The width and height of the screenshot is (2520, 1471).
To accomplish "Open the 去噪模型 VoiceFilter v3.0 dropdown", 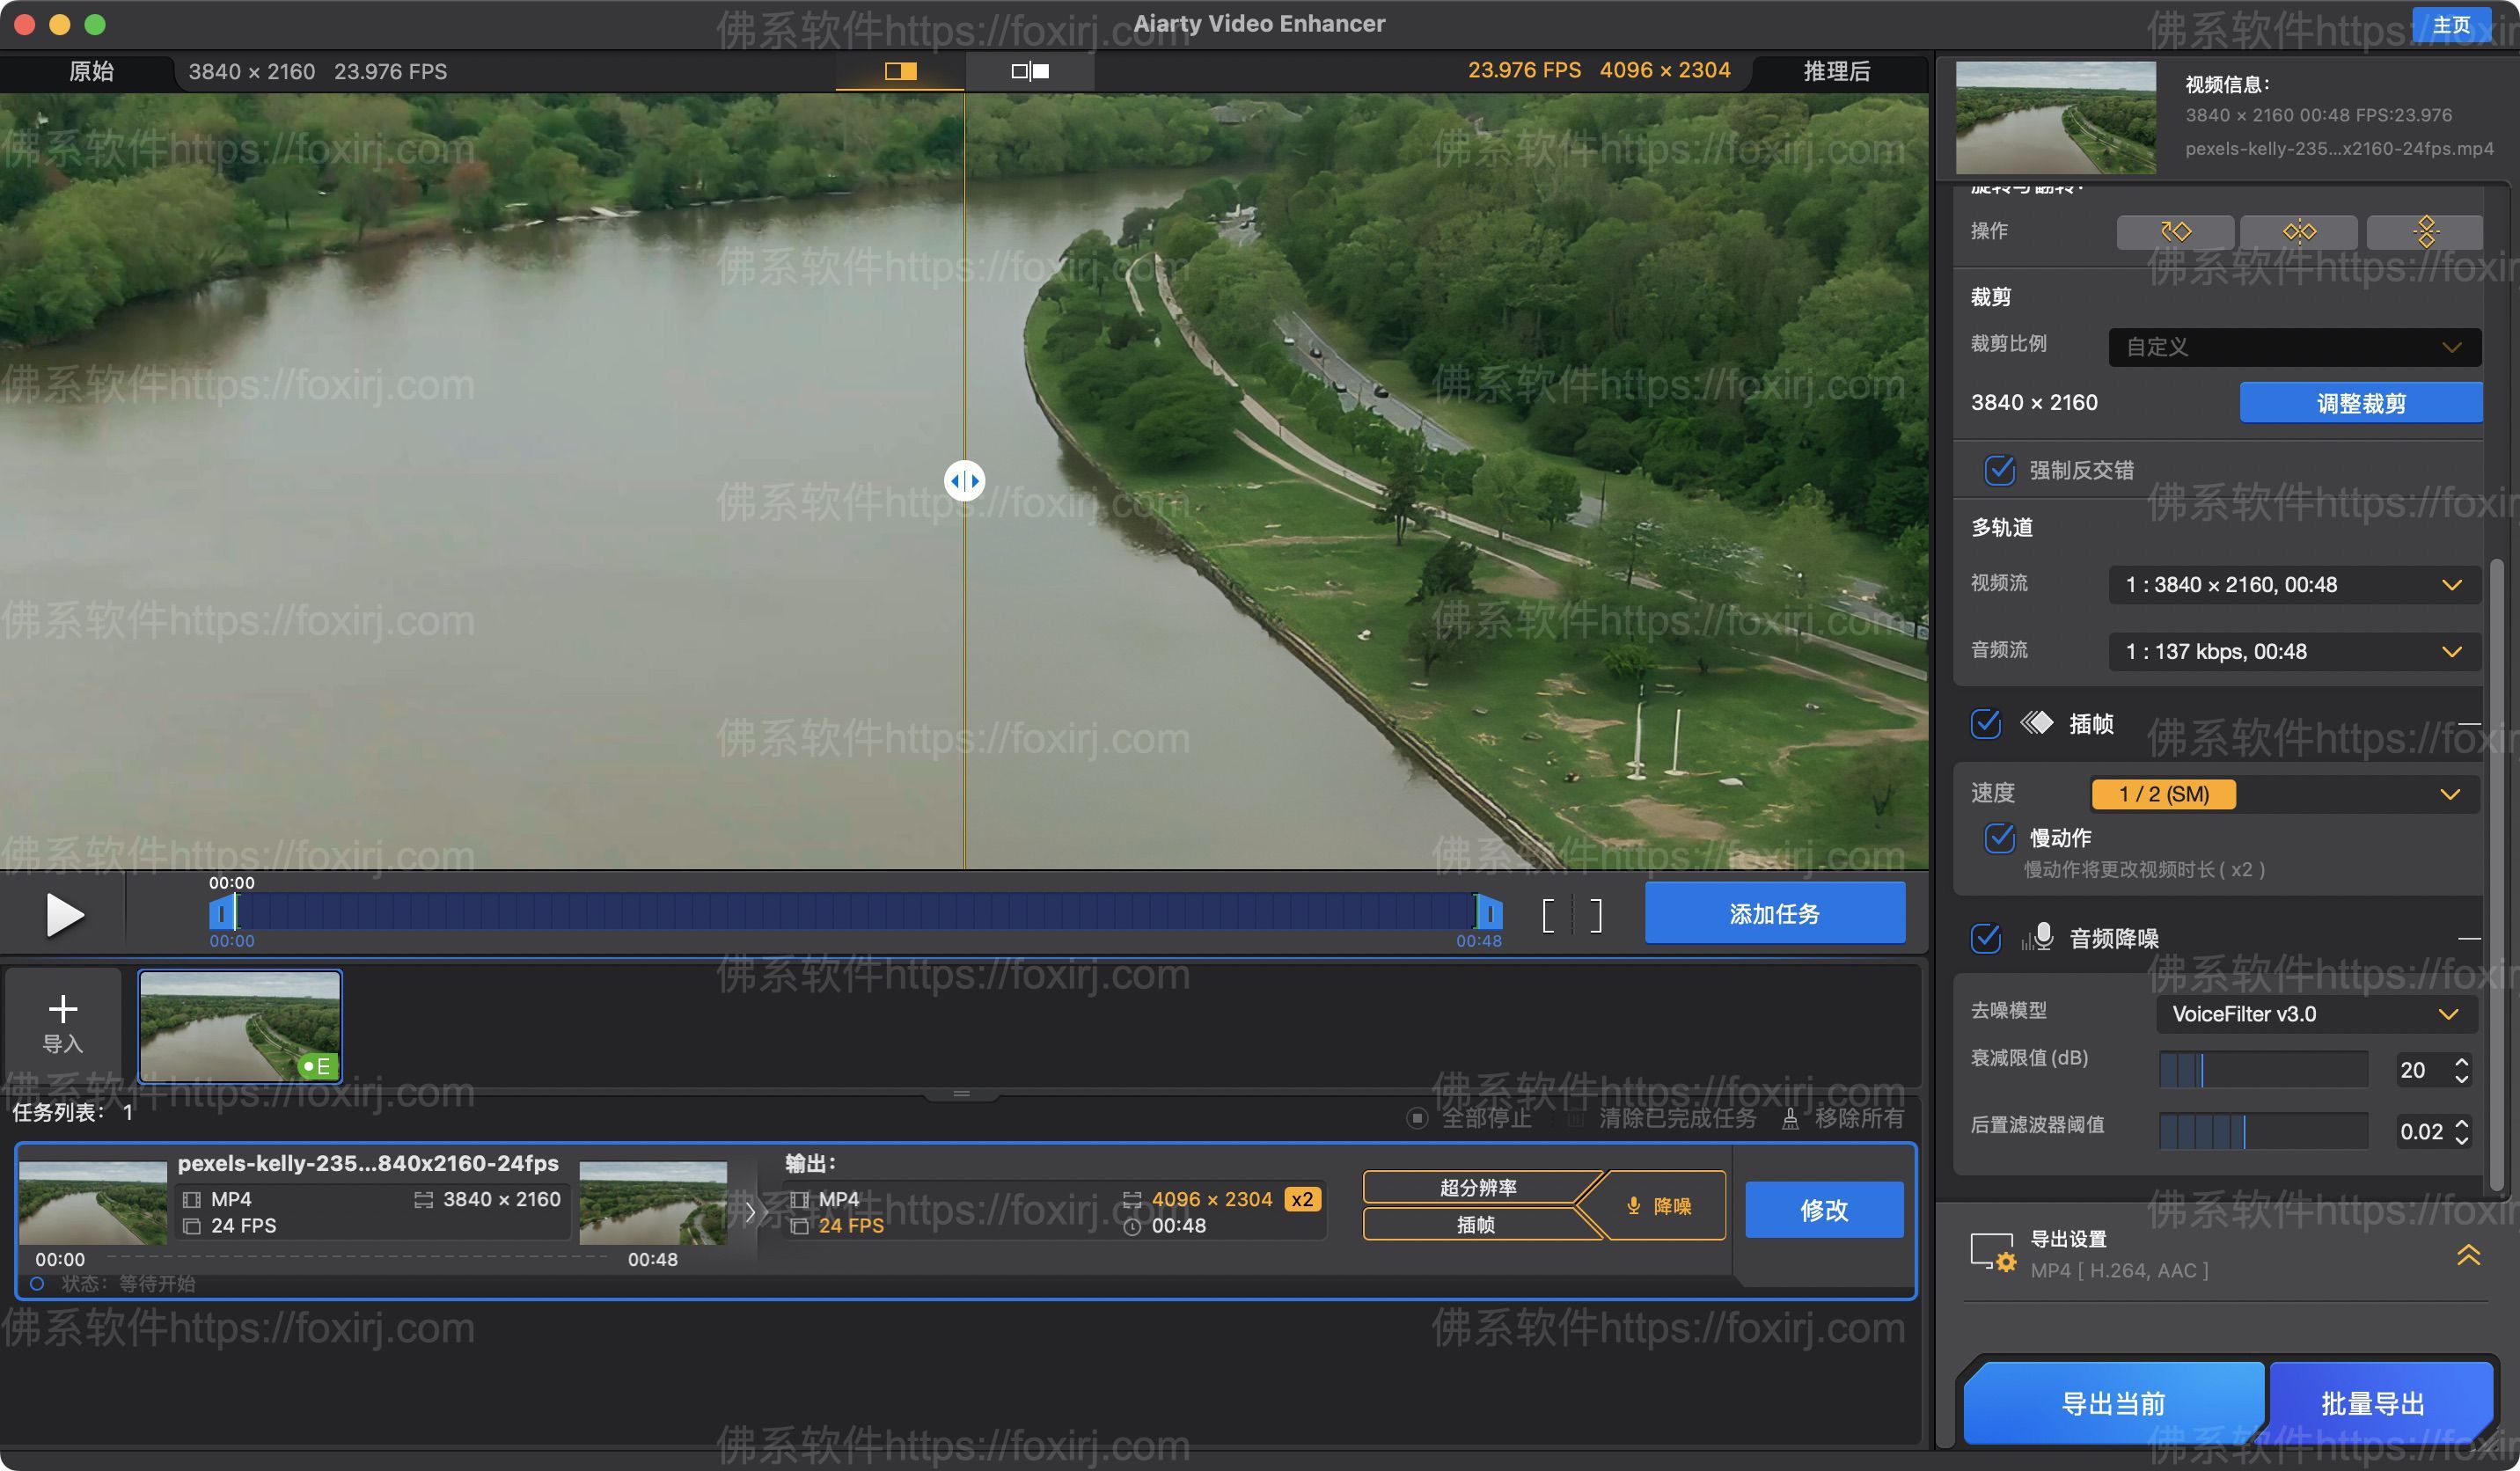I will pos(2318,1014).
